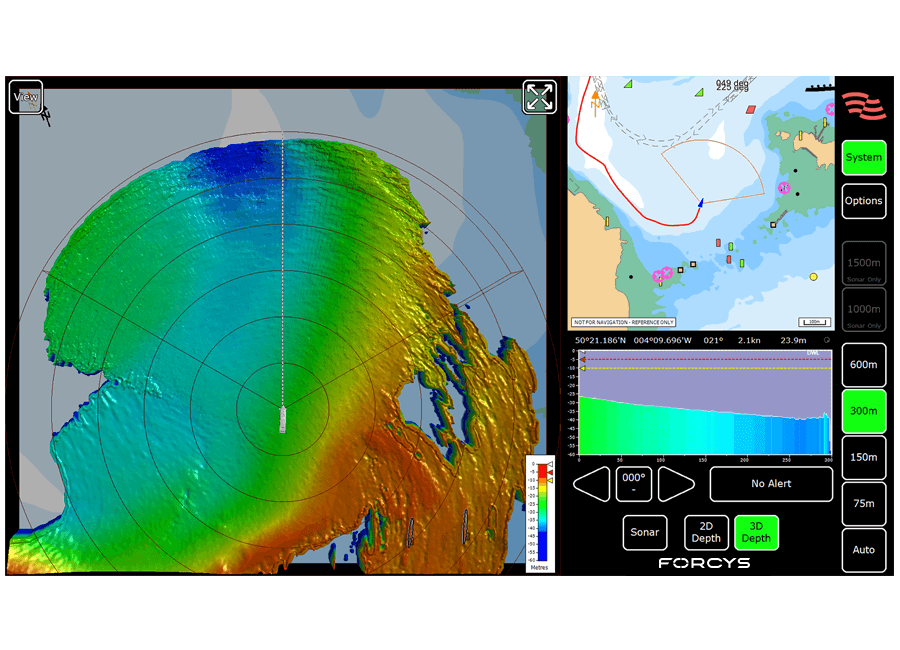Viewport: 900px width, 650px height.
Task: Open the Options menu
Action: (x=863, y=201)
